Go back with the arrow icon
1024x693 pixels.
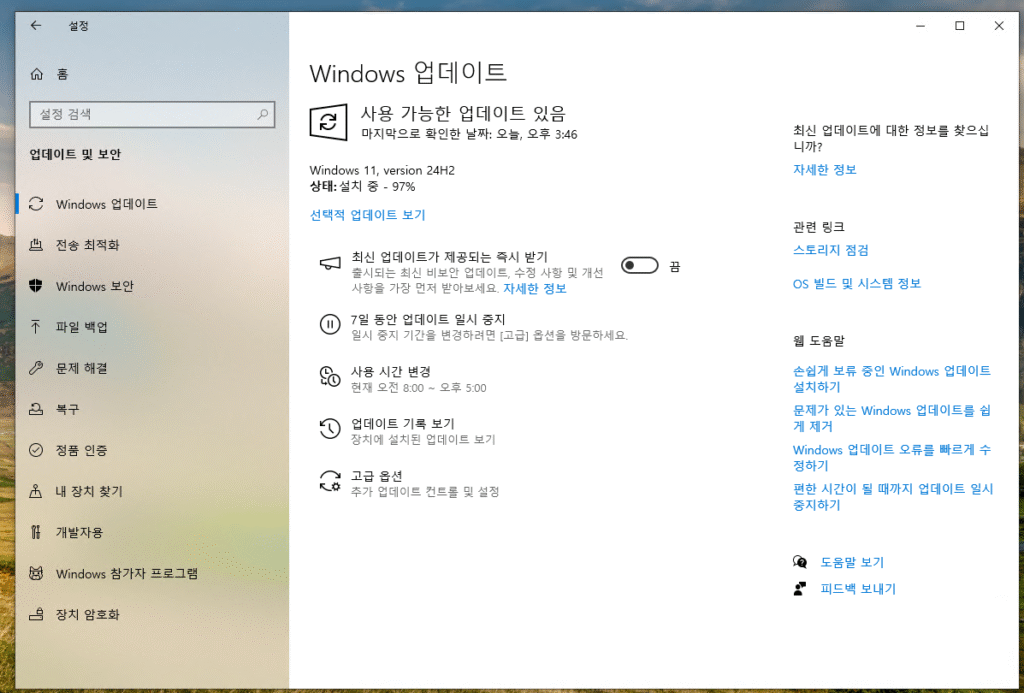pos(36,25)
